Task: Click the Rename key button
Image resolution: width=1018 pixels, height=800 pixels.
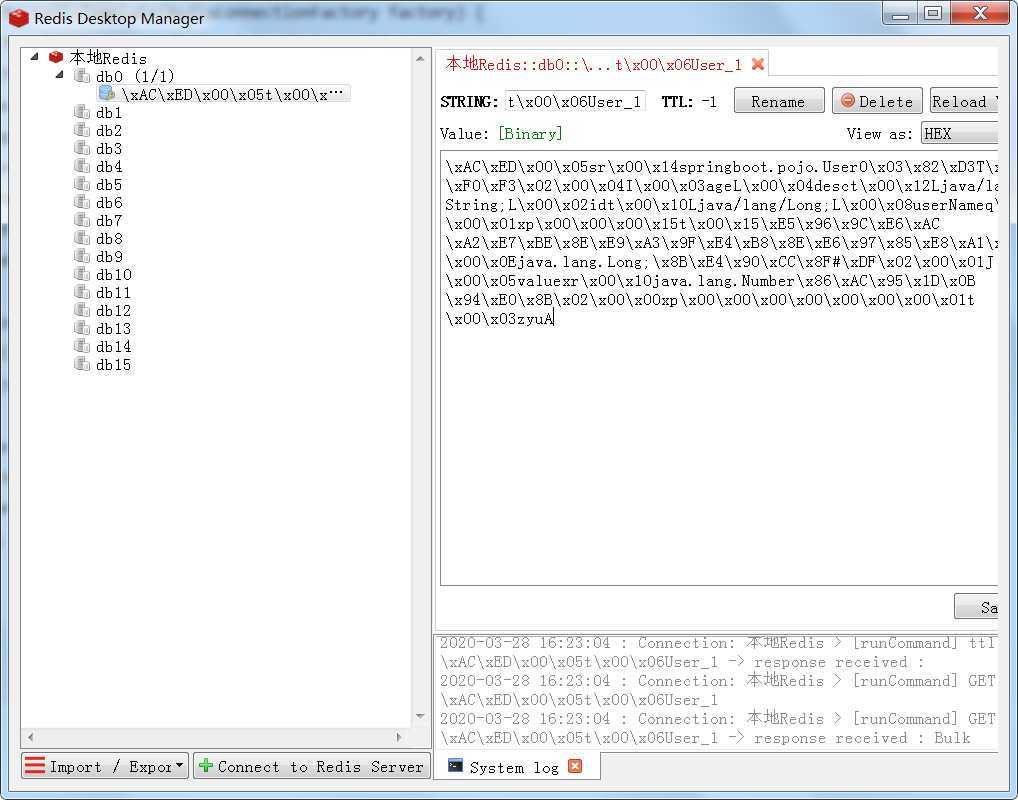Action: 779,101
